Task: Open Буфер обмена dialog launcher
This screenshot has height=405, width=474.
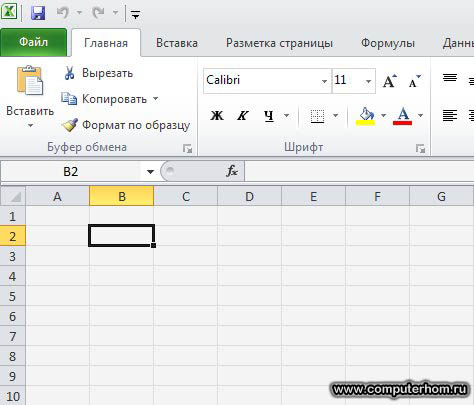Action: 188,149
